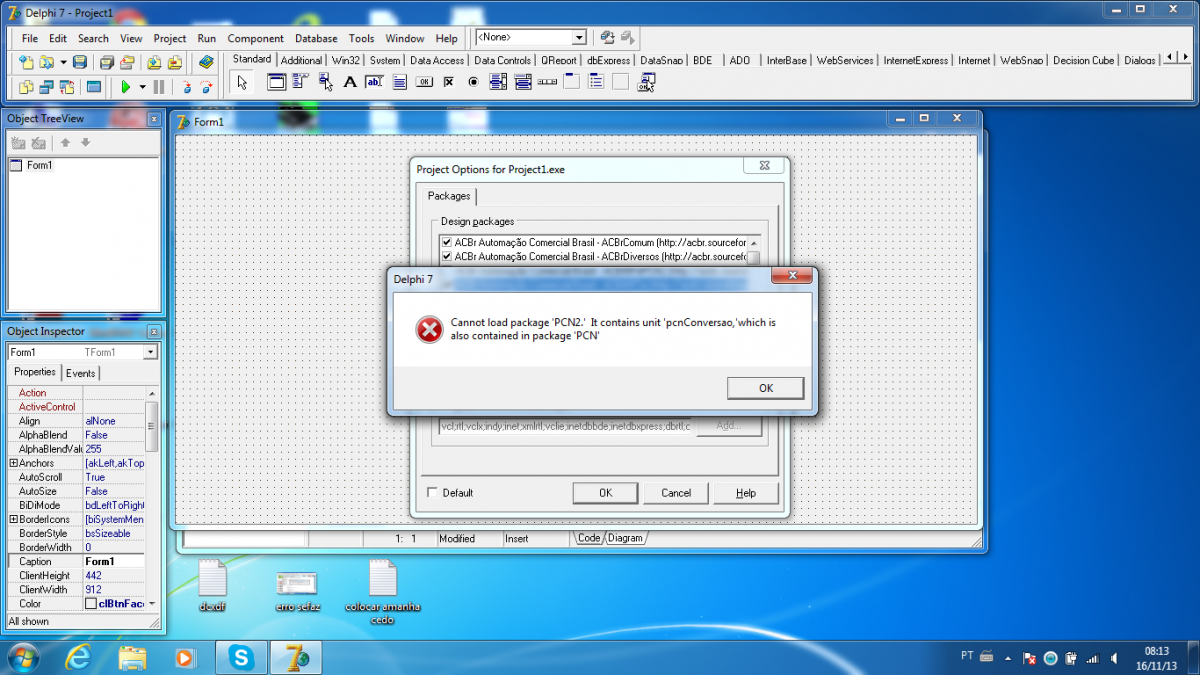Click Remove file from project icon

pyautogui.click(x=175, y=62)
